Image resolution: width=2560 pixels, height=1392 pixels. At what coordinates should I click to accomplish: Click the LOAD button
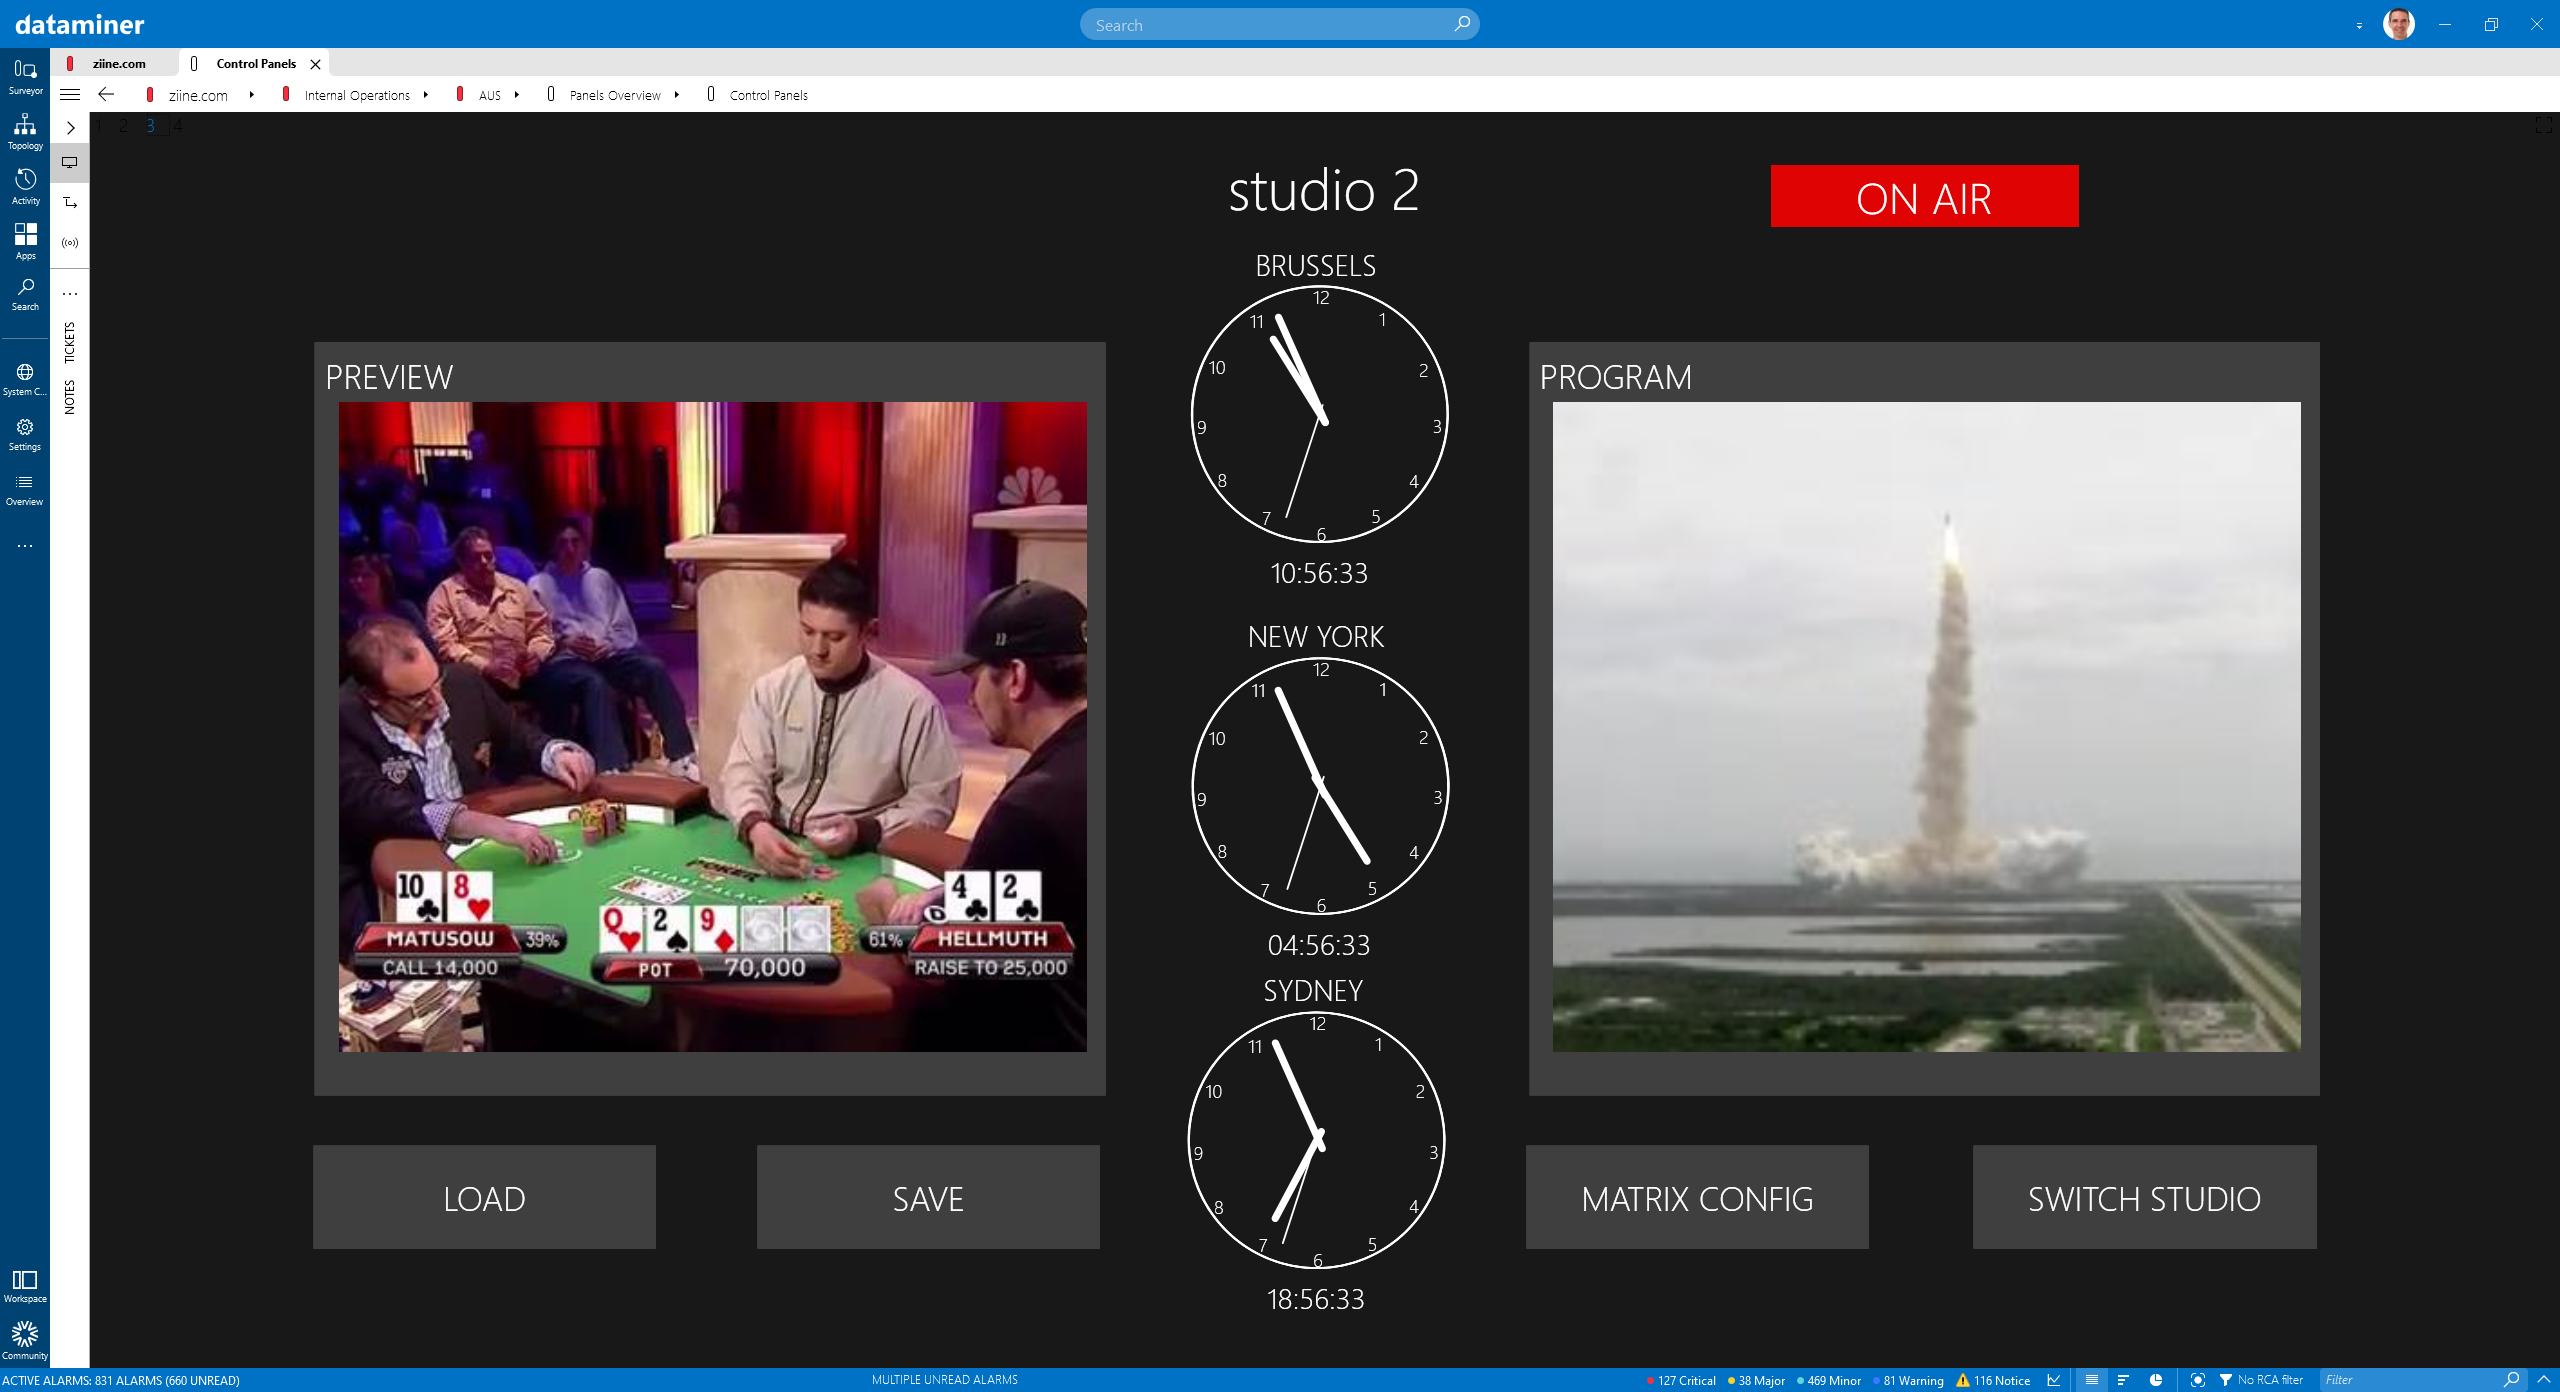pos(484,1197)
